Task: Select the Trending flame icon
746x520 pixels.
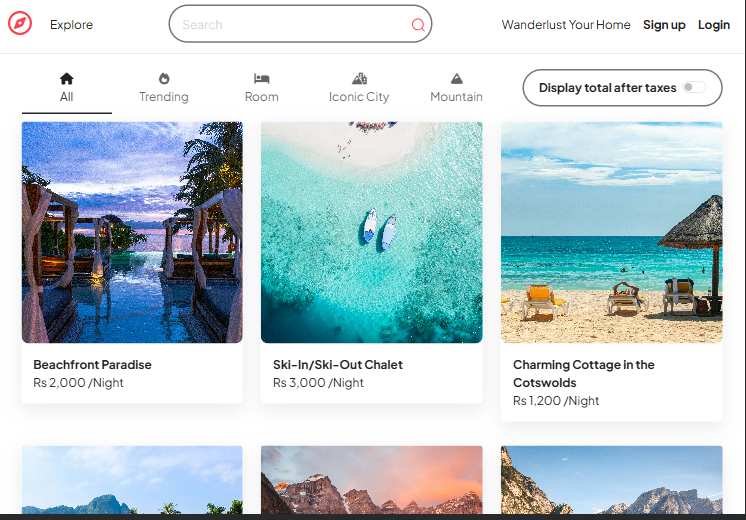Action: tap(164, 78)
